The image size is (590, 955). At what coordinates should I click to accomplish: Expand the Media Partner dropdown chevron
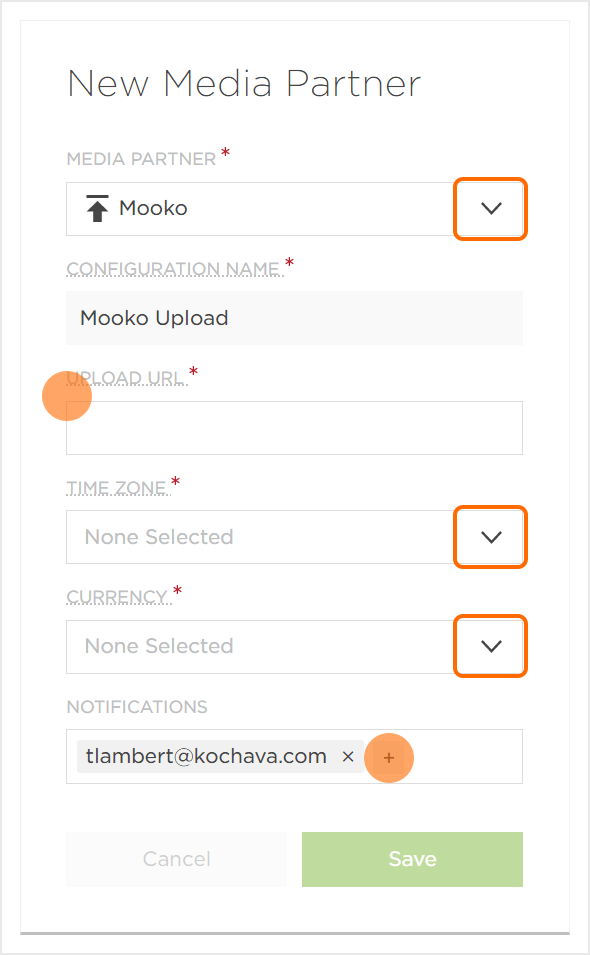pos(491,209)
